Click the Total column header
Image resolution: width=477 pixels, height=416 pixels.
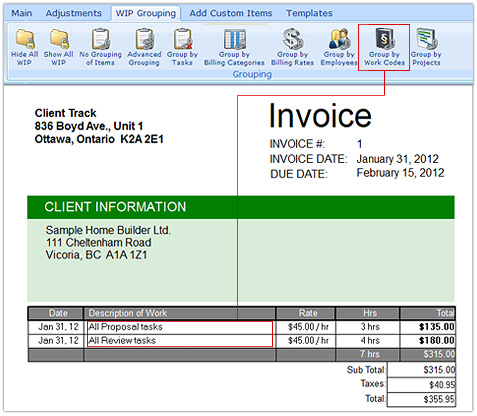pyautogui.click(x=428, y=313)
